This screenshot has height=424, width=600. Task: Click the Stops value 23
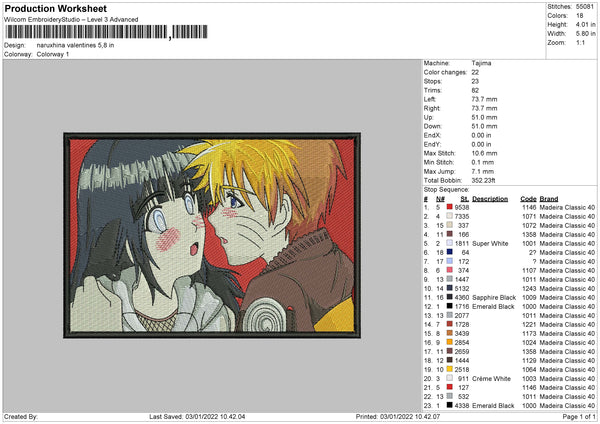tap(475, 81)
